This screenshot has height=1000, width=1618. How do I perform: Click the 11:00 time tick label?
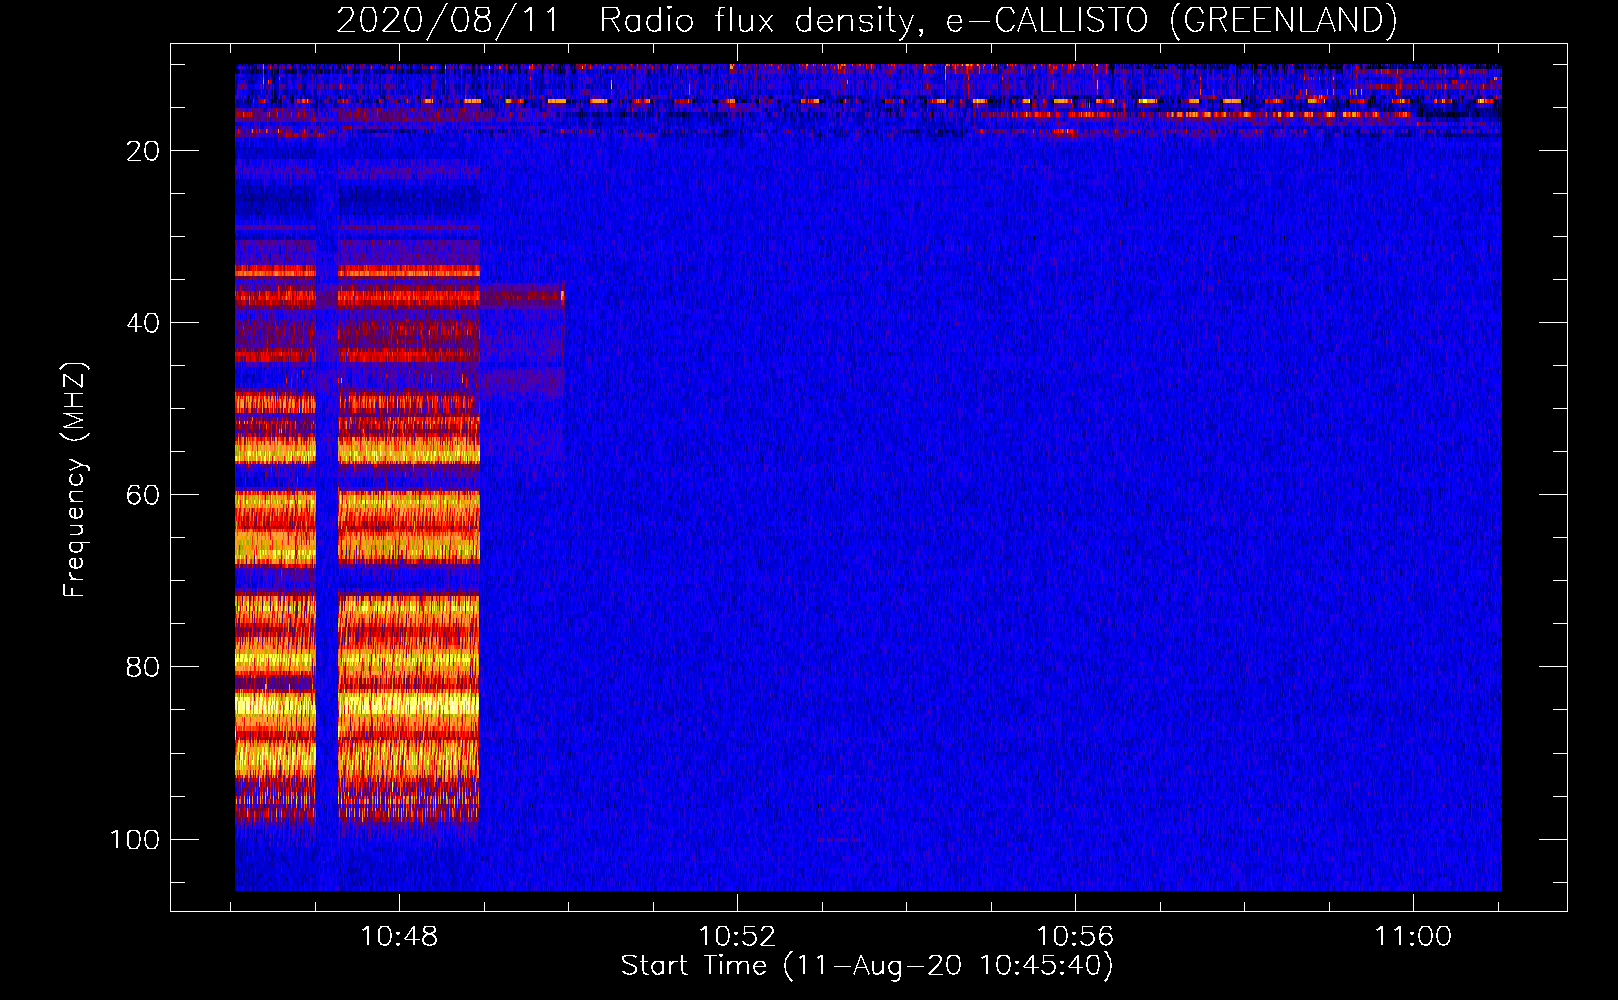(1413, 936)
